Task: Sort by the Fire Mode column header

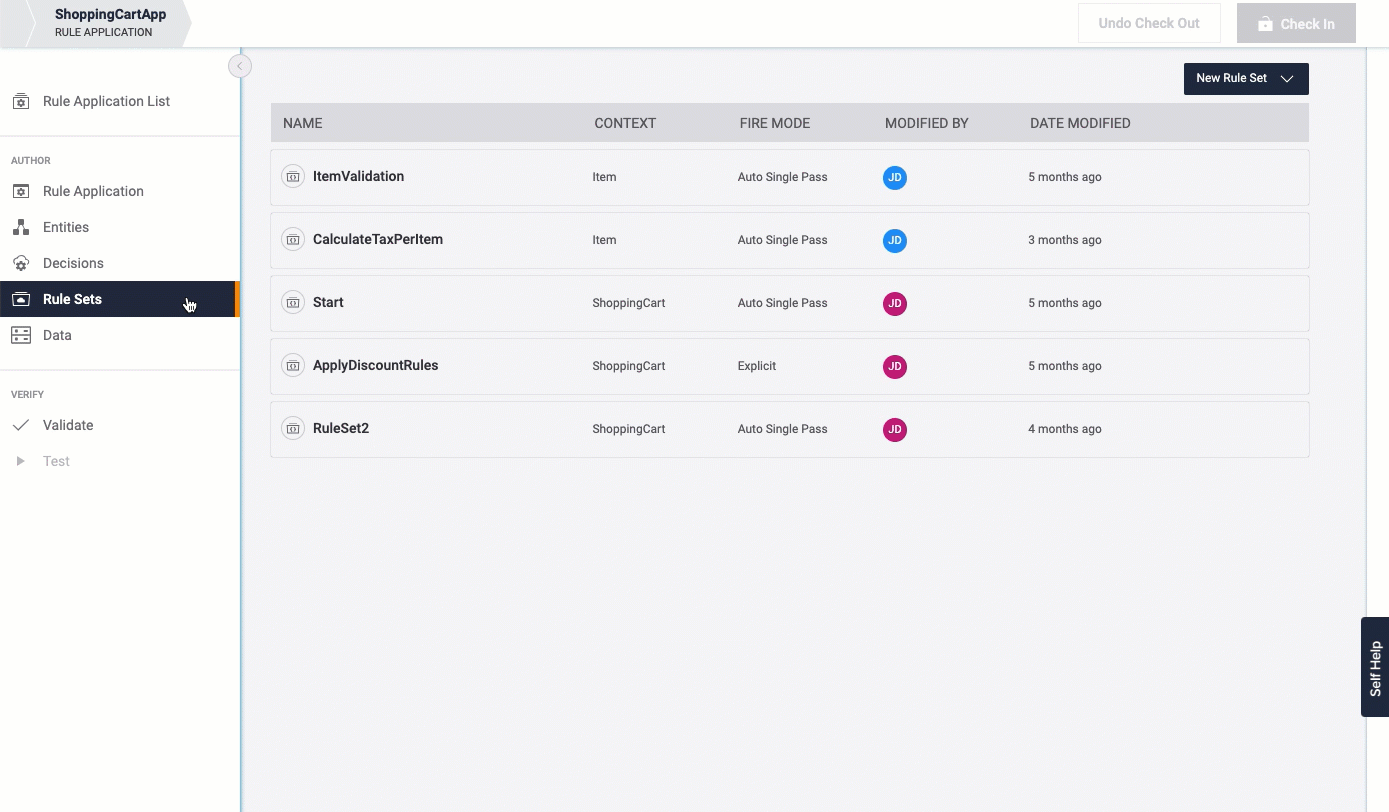Action: coord(774,123)
